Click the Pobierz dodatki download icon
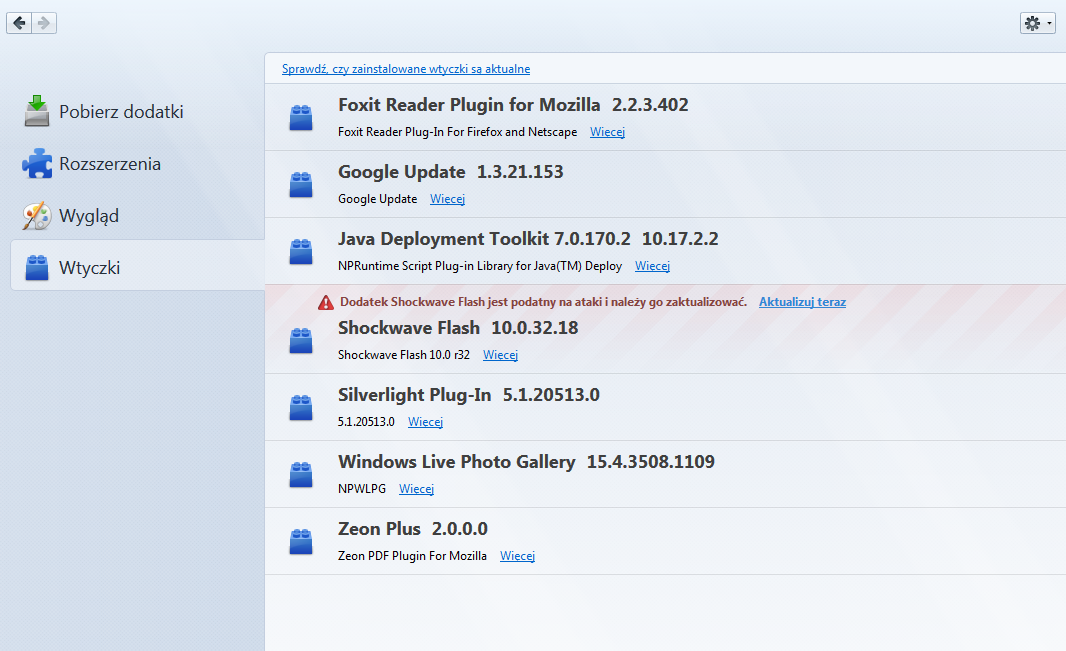 pos(37,111)
